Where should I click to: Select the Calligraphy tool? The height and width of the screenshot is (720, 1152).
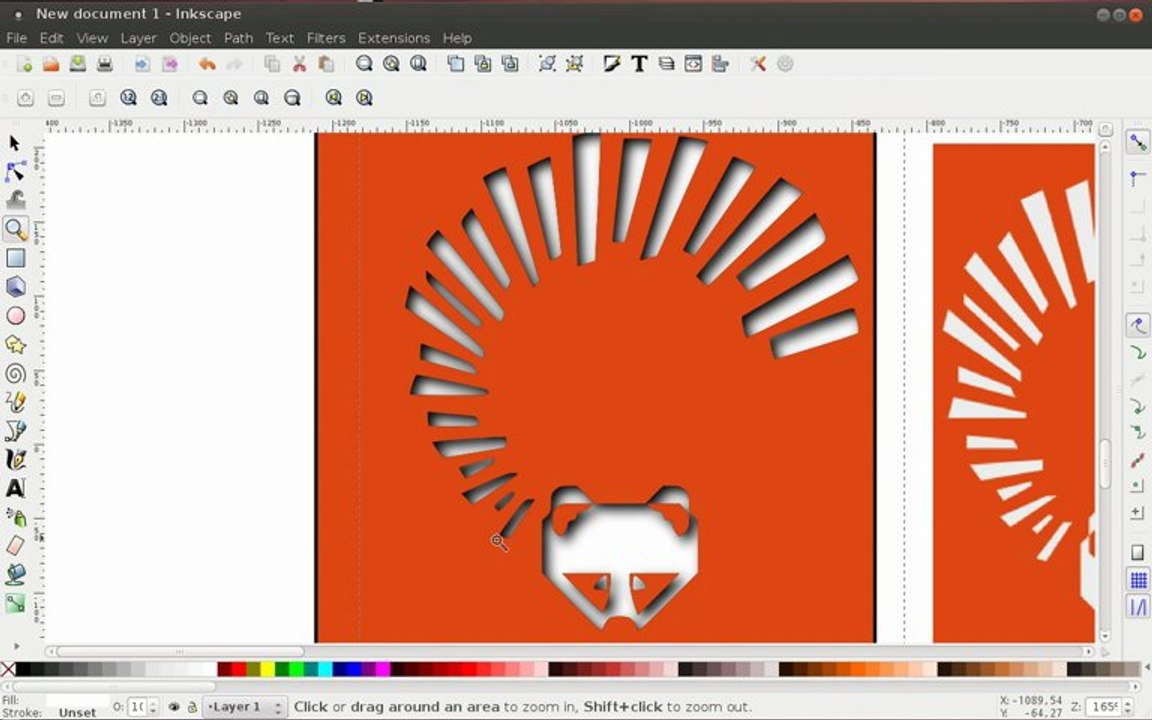click(15, 459)
